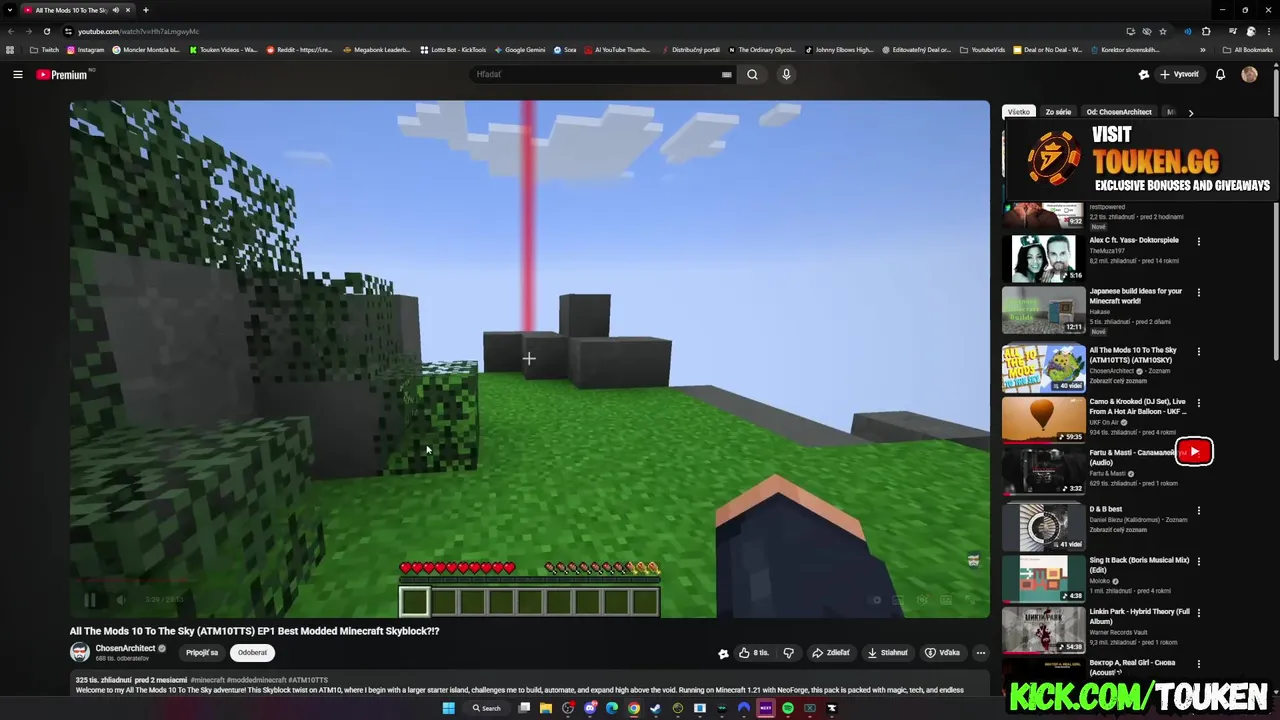Open the Windows Start menu
The width and height of the screenshot is (1280, 720).
(x=448, y=708)
